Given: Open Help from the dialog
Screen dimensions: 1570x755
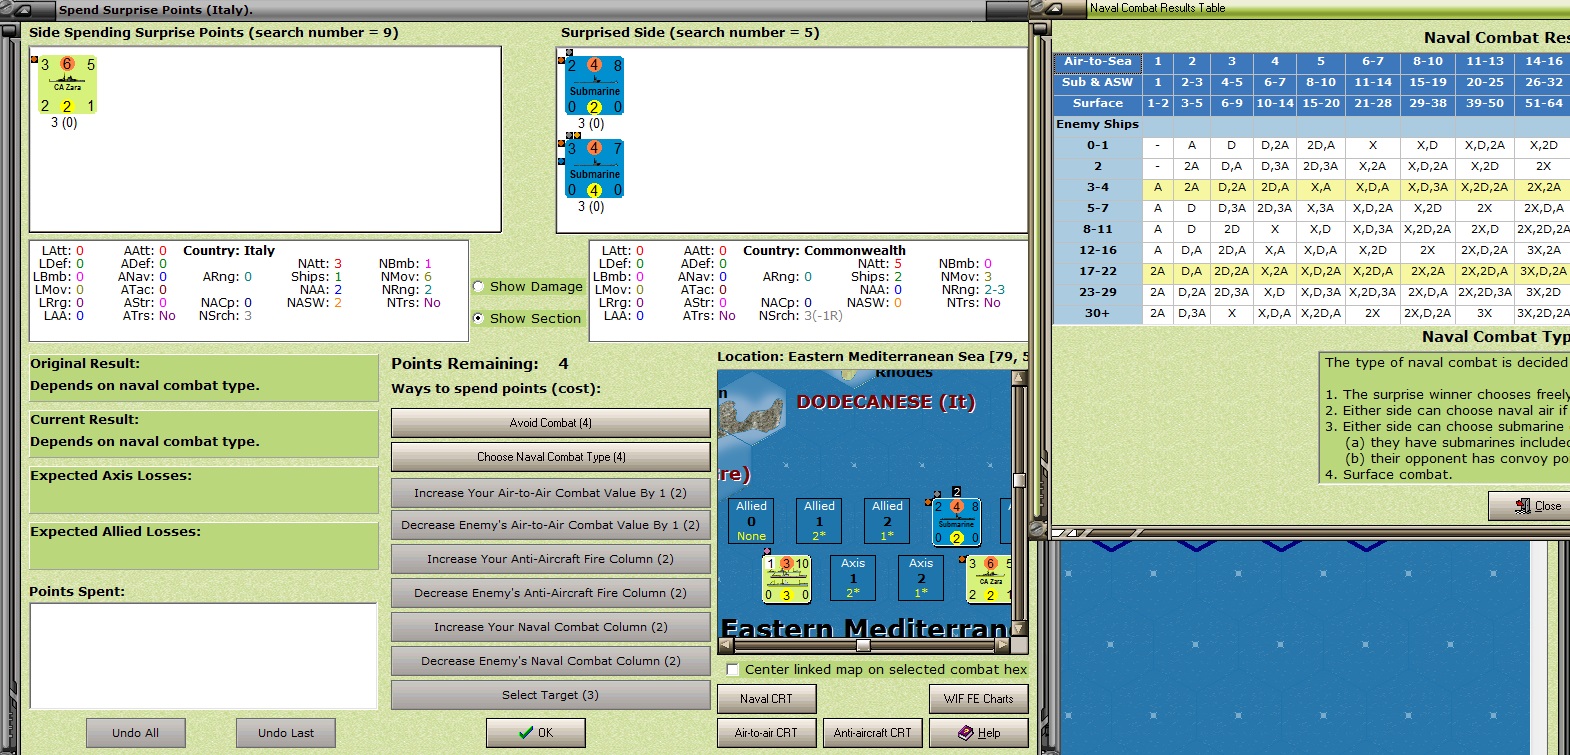Looking at the screenshot, I should [979, 733].
